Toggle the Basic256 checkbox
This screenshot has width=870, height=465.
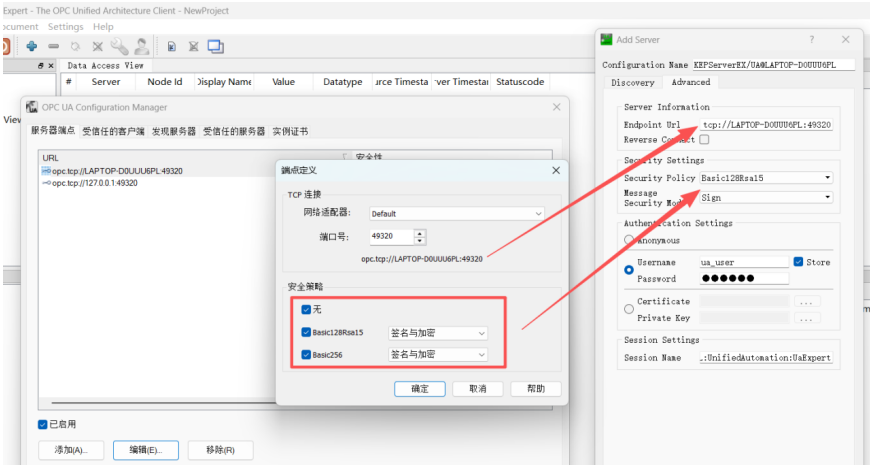click(306, 355)
